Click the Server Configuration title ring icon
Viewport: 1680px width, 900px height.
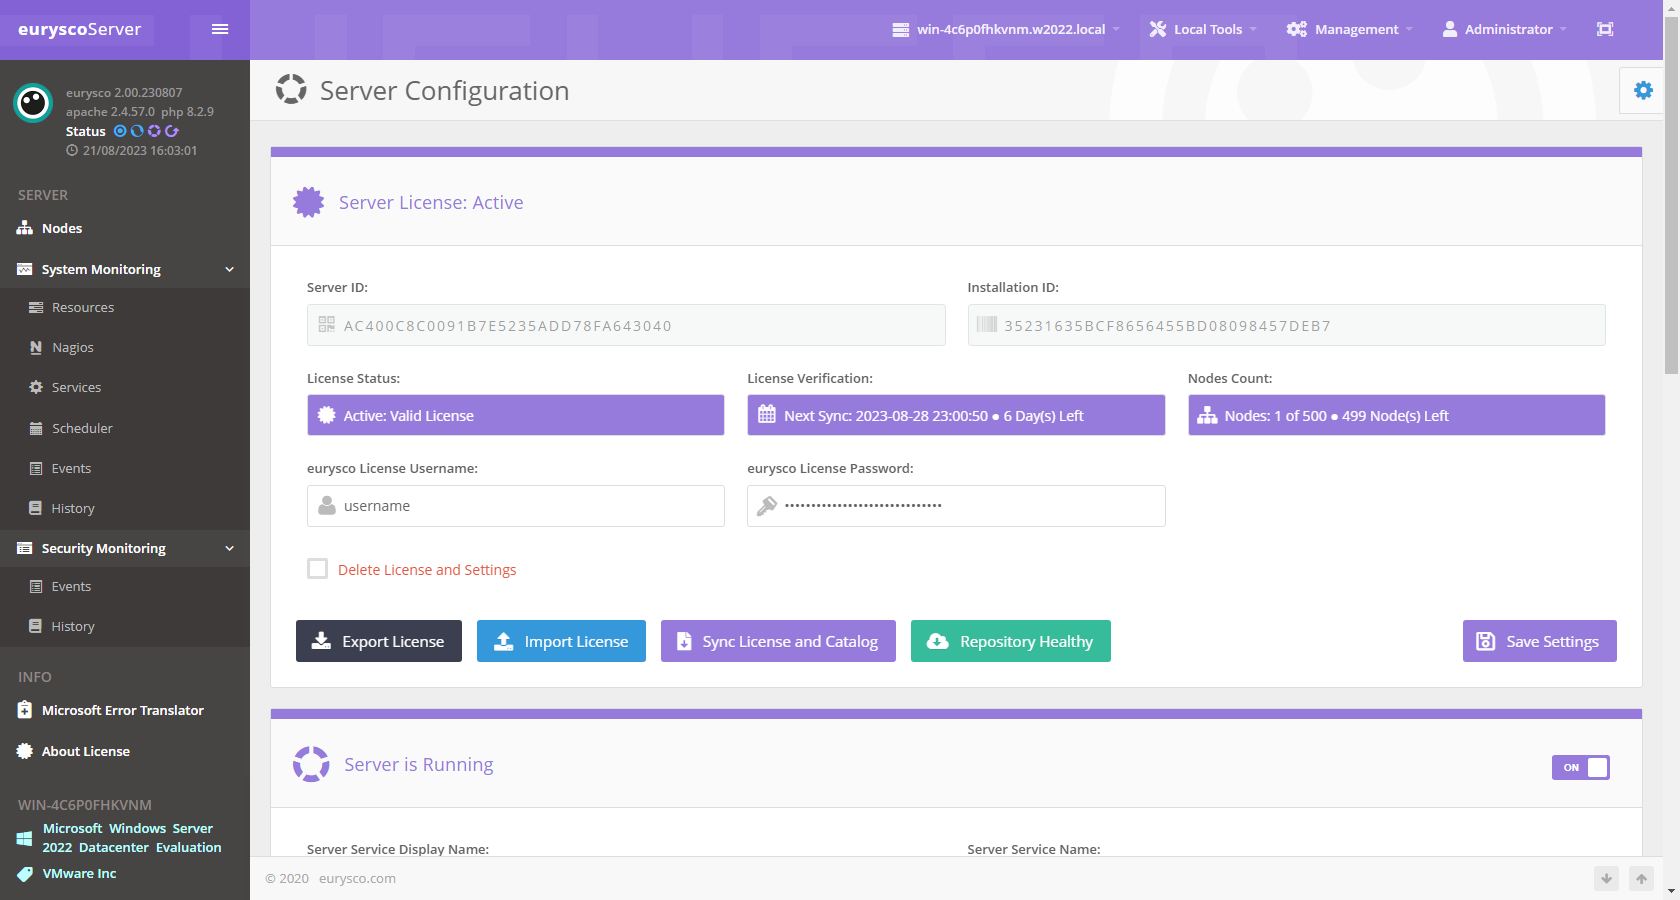coord(291,89)
